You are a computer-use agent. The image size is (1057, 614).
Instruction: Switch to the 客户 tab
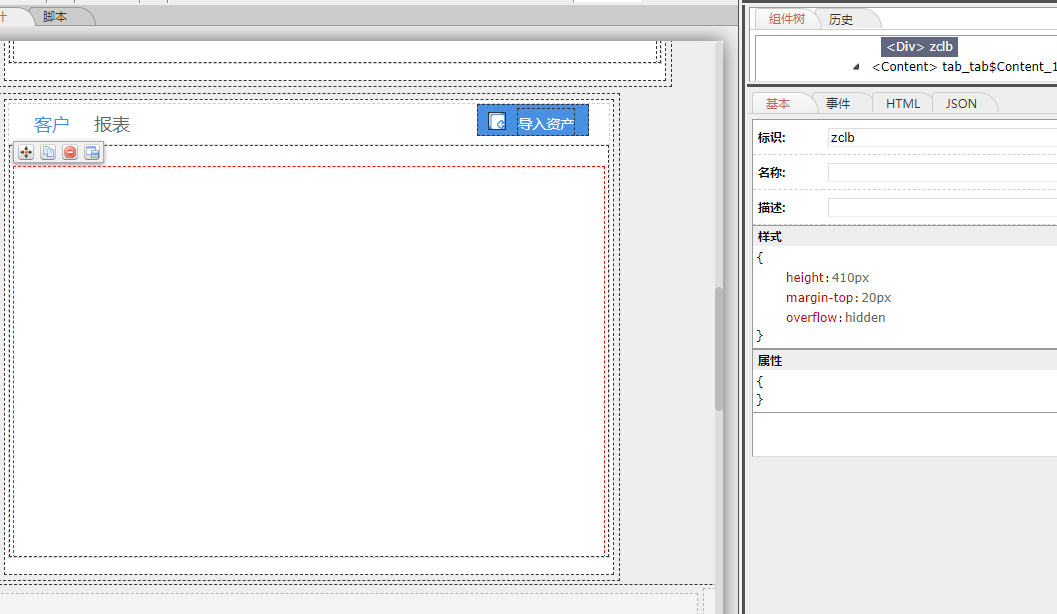point(52,125)
